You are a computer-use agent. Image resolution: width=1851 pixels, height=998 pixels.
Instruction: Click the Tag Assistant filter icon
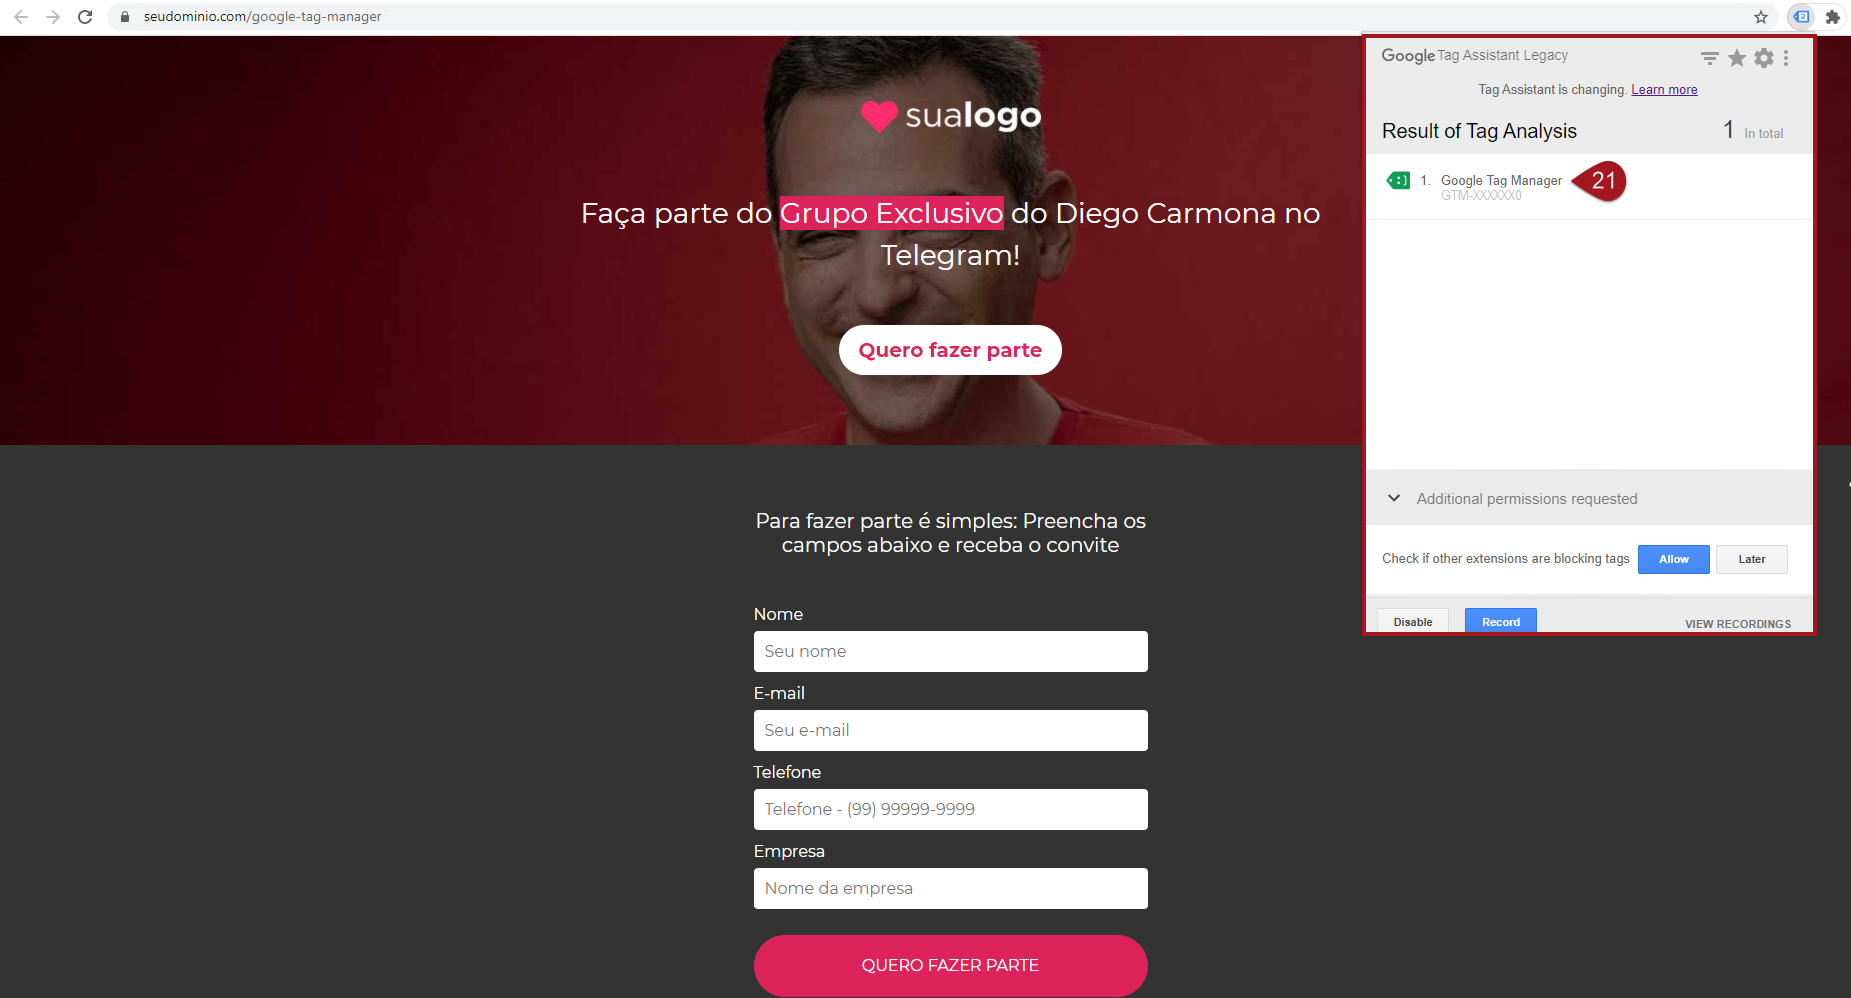click(1710, 58)
